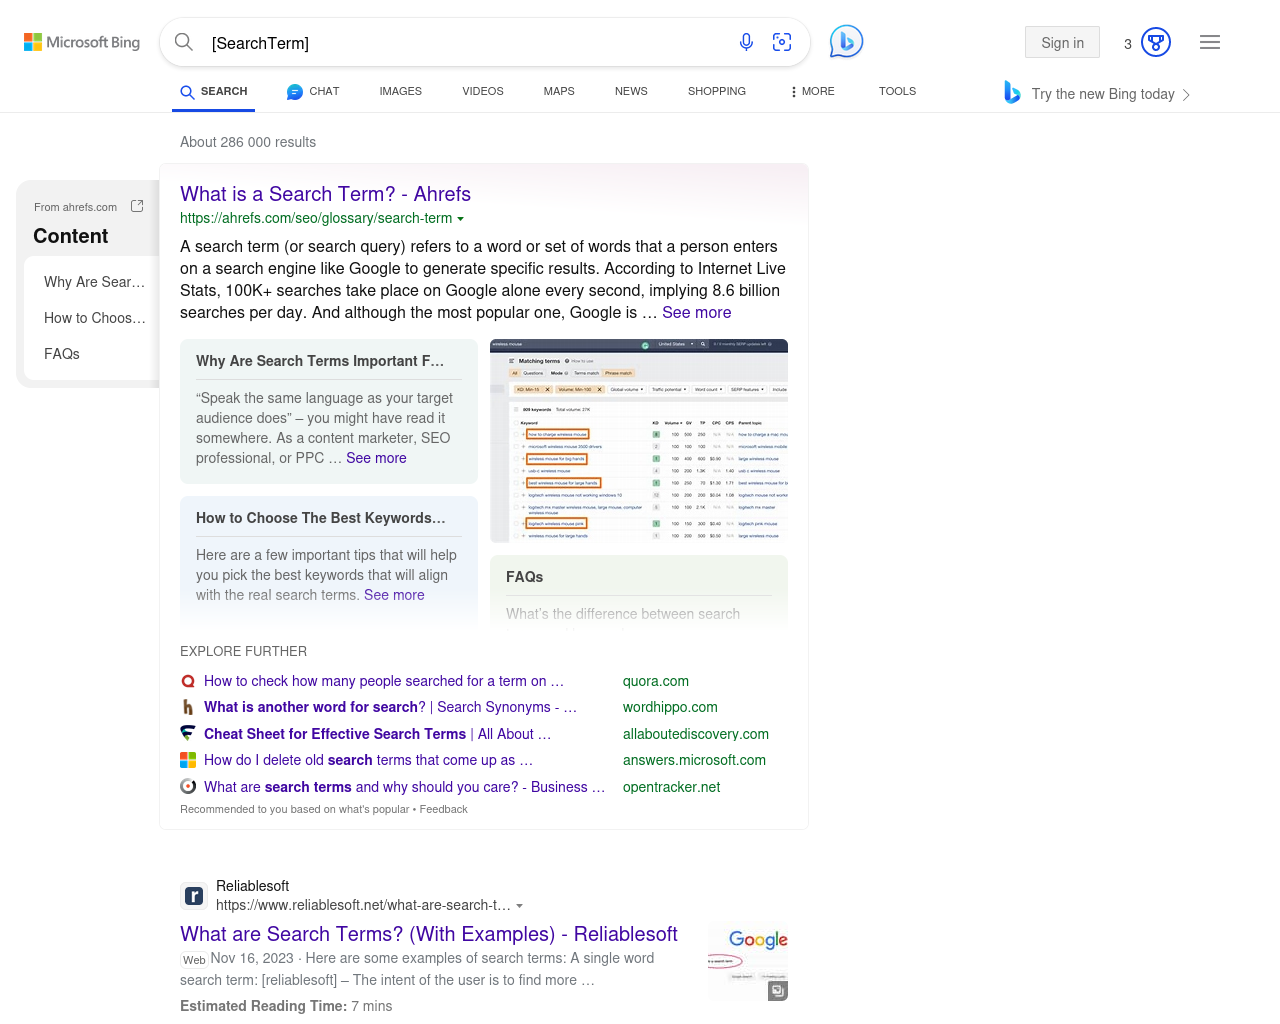Open the More menu with three dots
The height and width of the screenshot is (1024, 1280).
pyautogui.click(x=812, y=91)
